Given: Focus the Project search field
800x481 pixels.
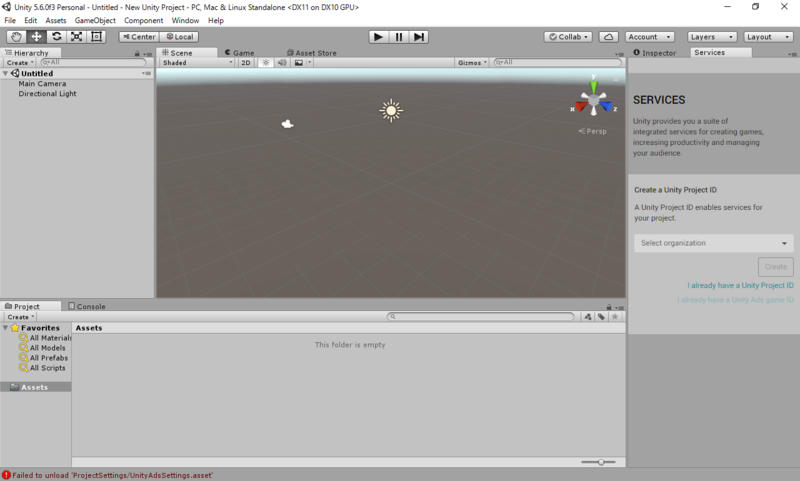Looking at the screenshot, I should pos(480,317).
